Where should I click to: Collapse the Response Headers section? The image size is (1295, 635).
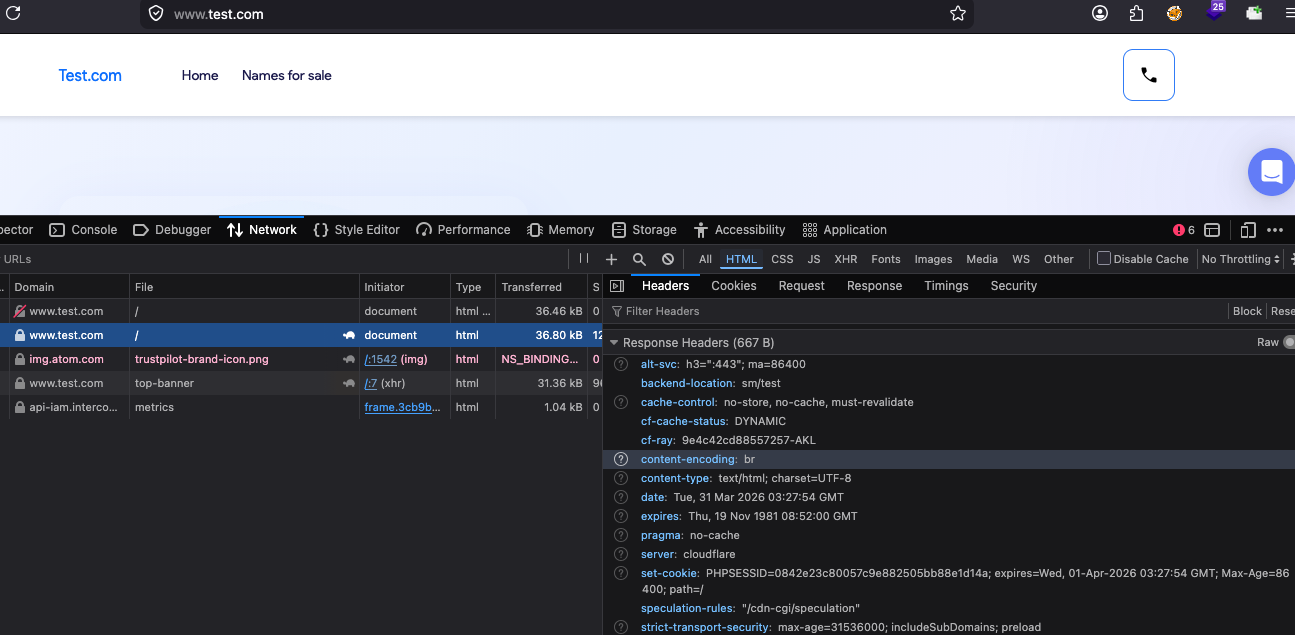coord(614,343)
